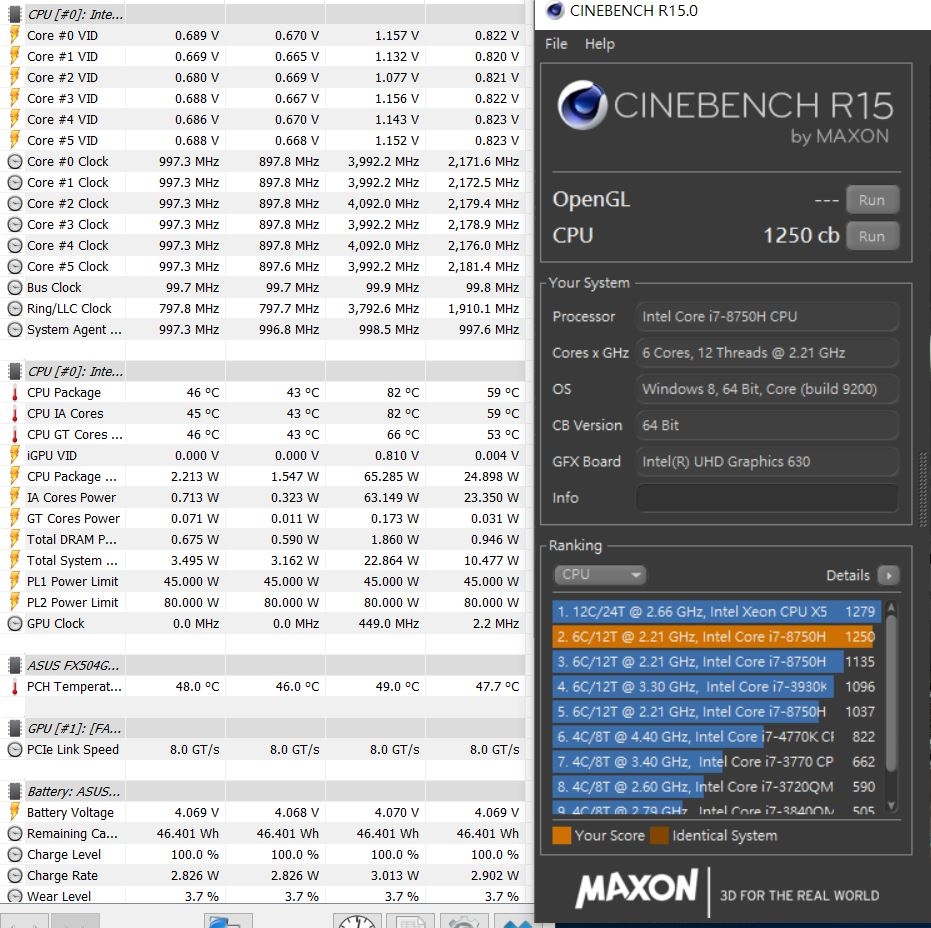Screen dimensions: 931x928
Task: Click the Wear Level row label
Action: [x=59, y=897]
